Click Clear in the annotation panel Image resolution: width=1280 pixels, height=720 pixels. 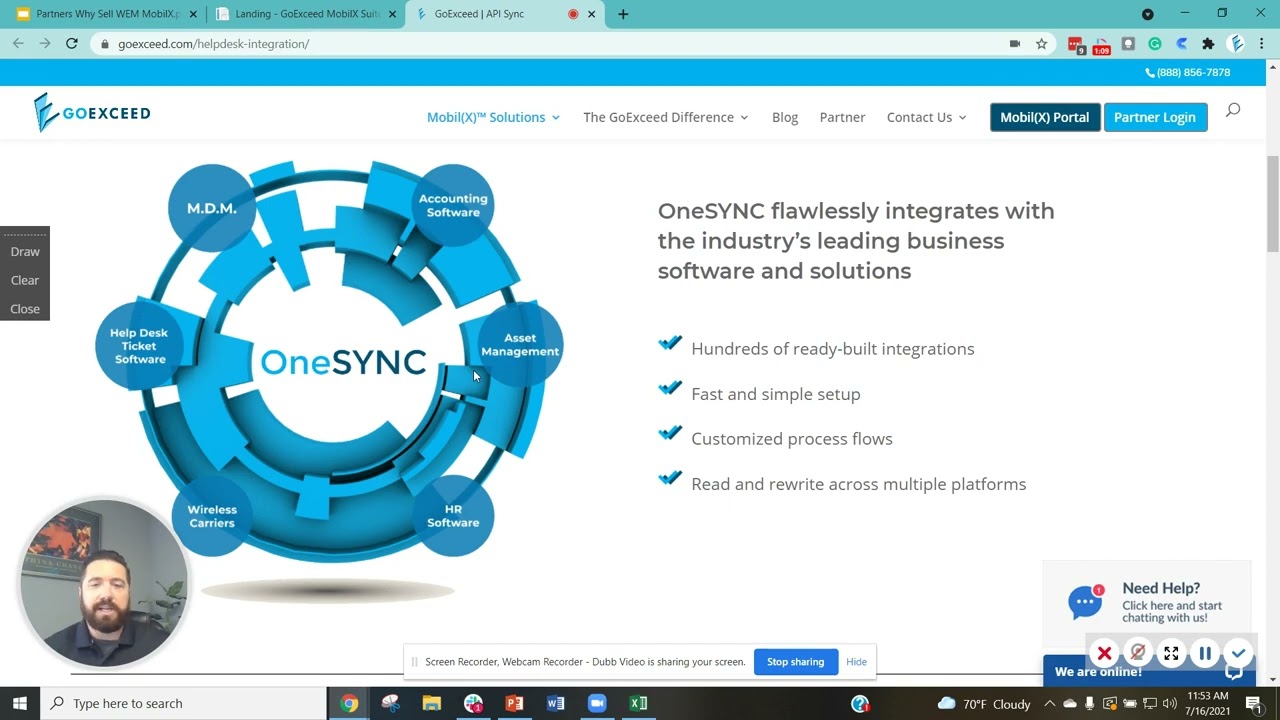tap(25, 280)
